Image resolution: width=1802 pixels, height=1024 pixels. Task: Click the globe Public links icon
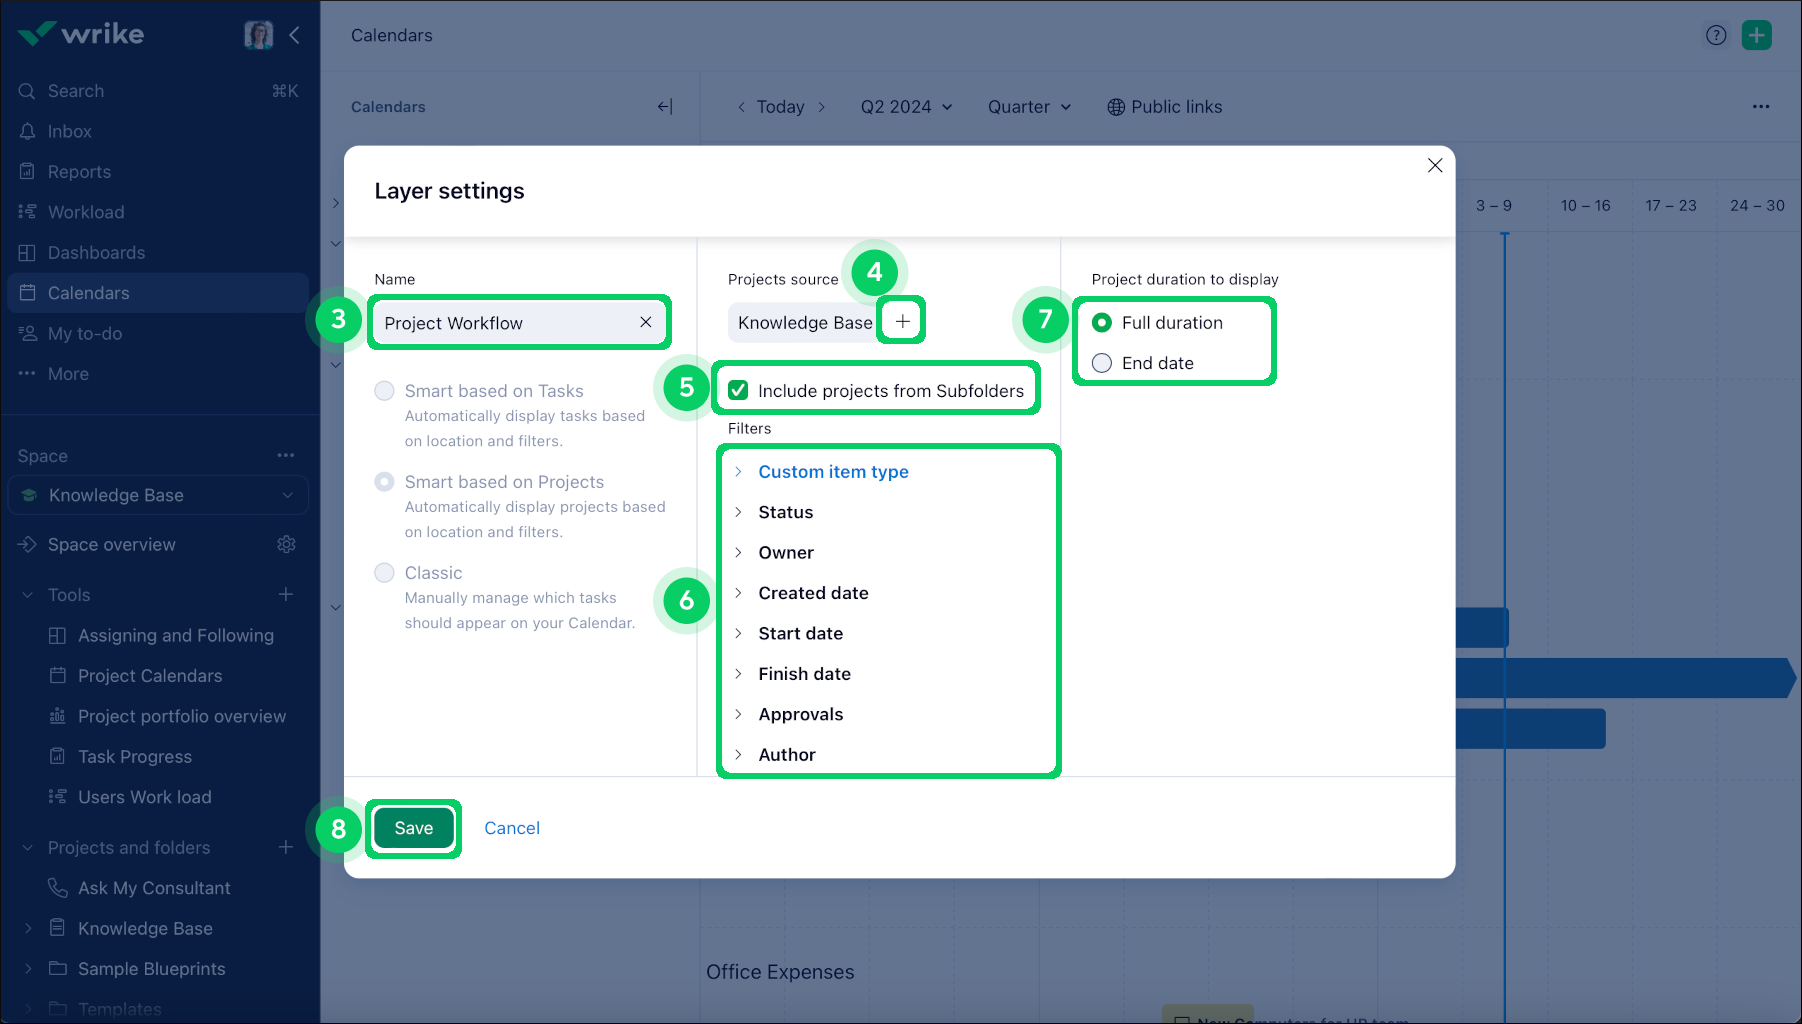[1116, 107]
